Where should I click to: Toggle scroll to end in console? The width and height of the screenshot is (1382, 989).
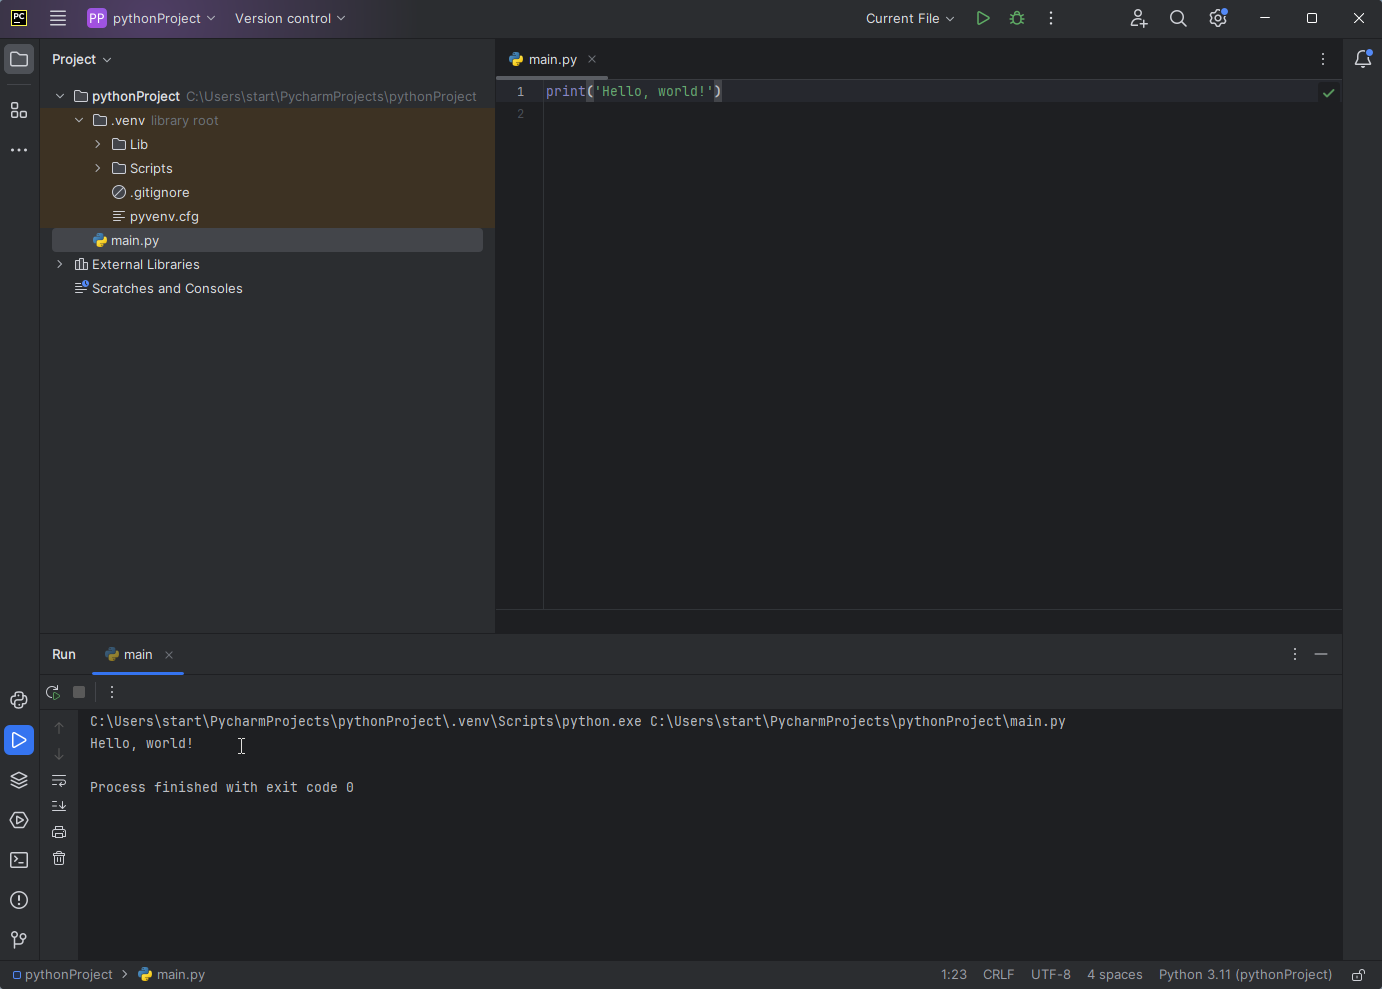pyautogui.click(x=59, y=806)
